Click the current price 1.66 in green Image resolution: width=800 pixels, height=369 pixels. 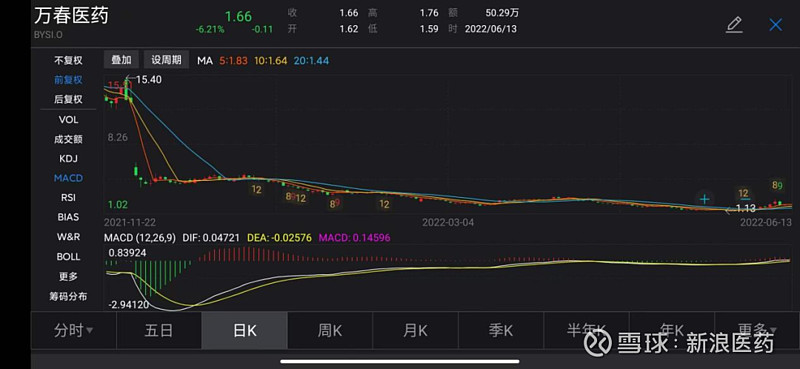238,16
